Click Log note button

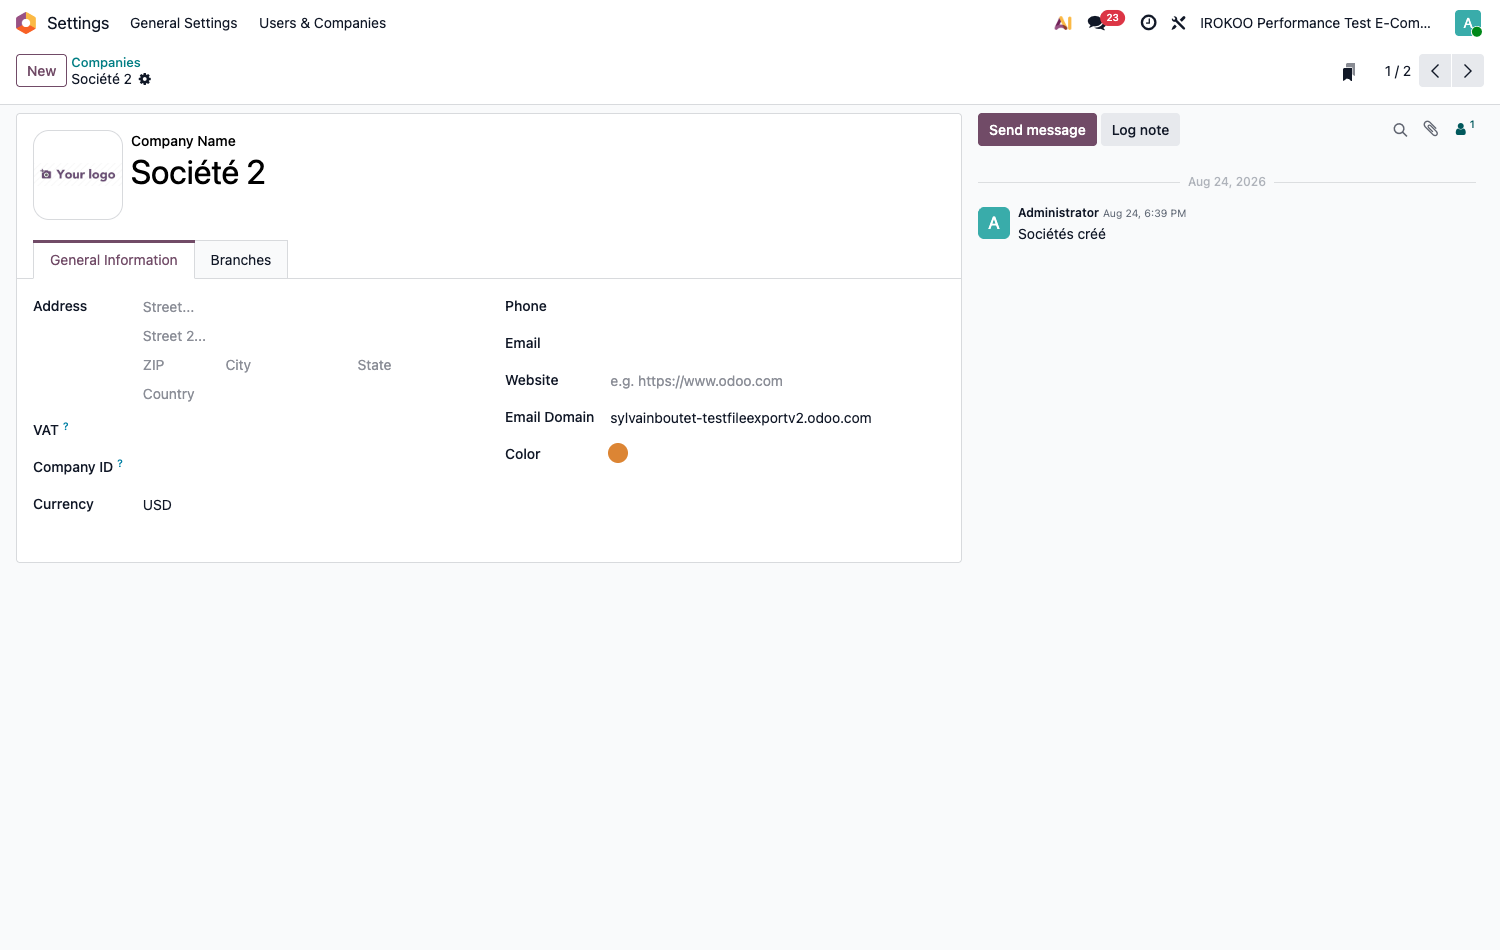click(1140, 130)
